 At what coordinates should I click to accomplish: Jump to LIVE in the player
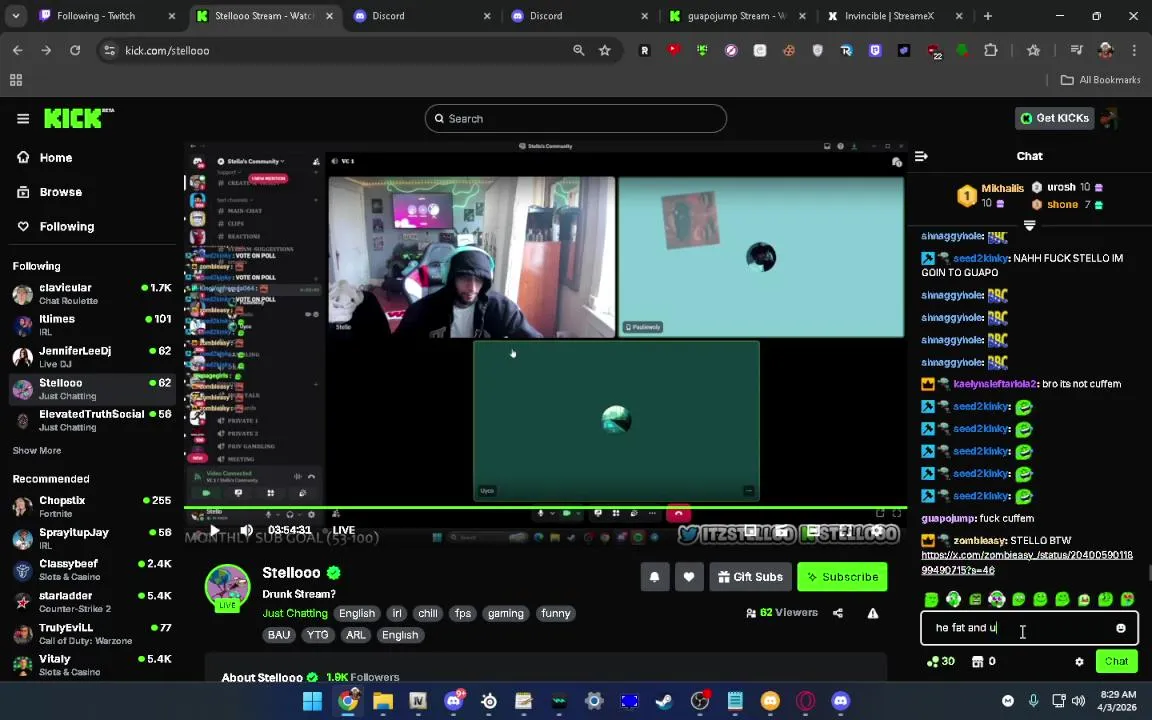click(x=344, y=530)
